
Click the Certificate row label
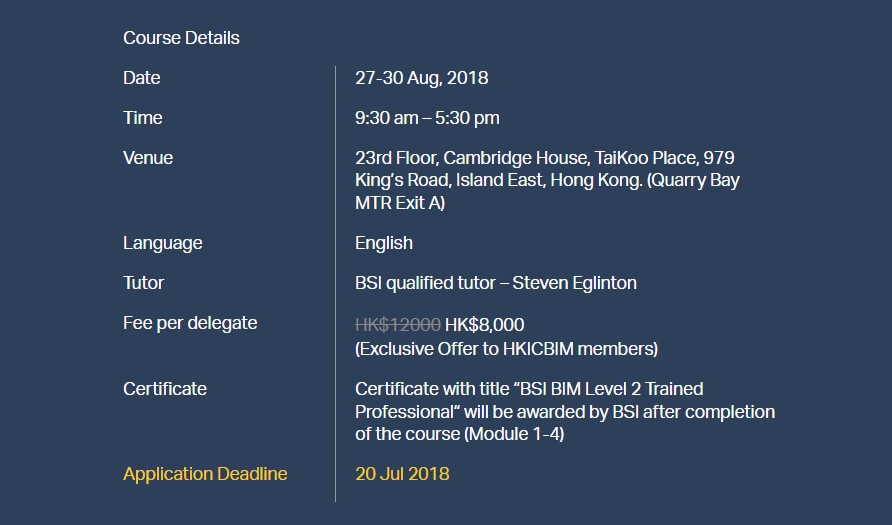click(165, 389)
